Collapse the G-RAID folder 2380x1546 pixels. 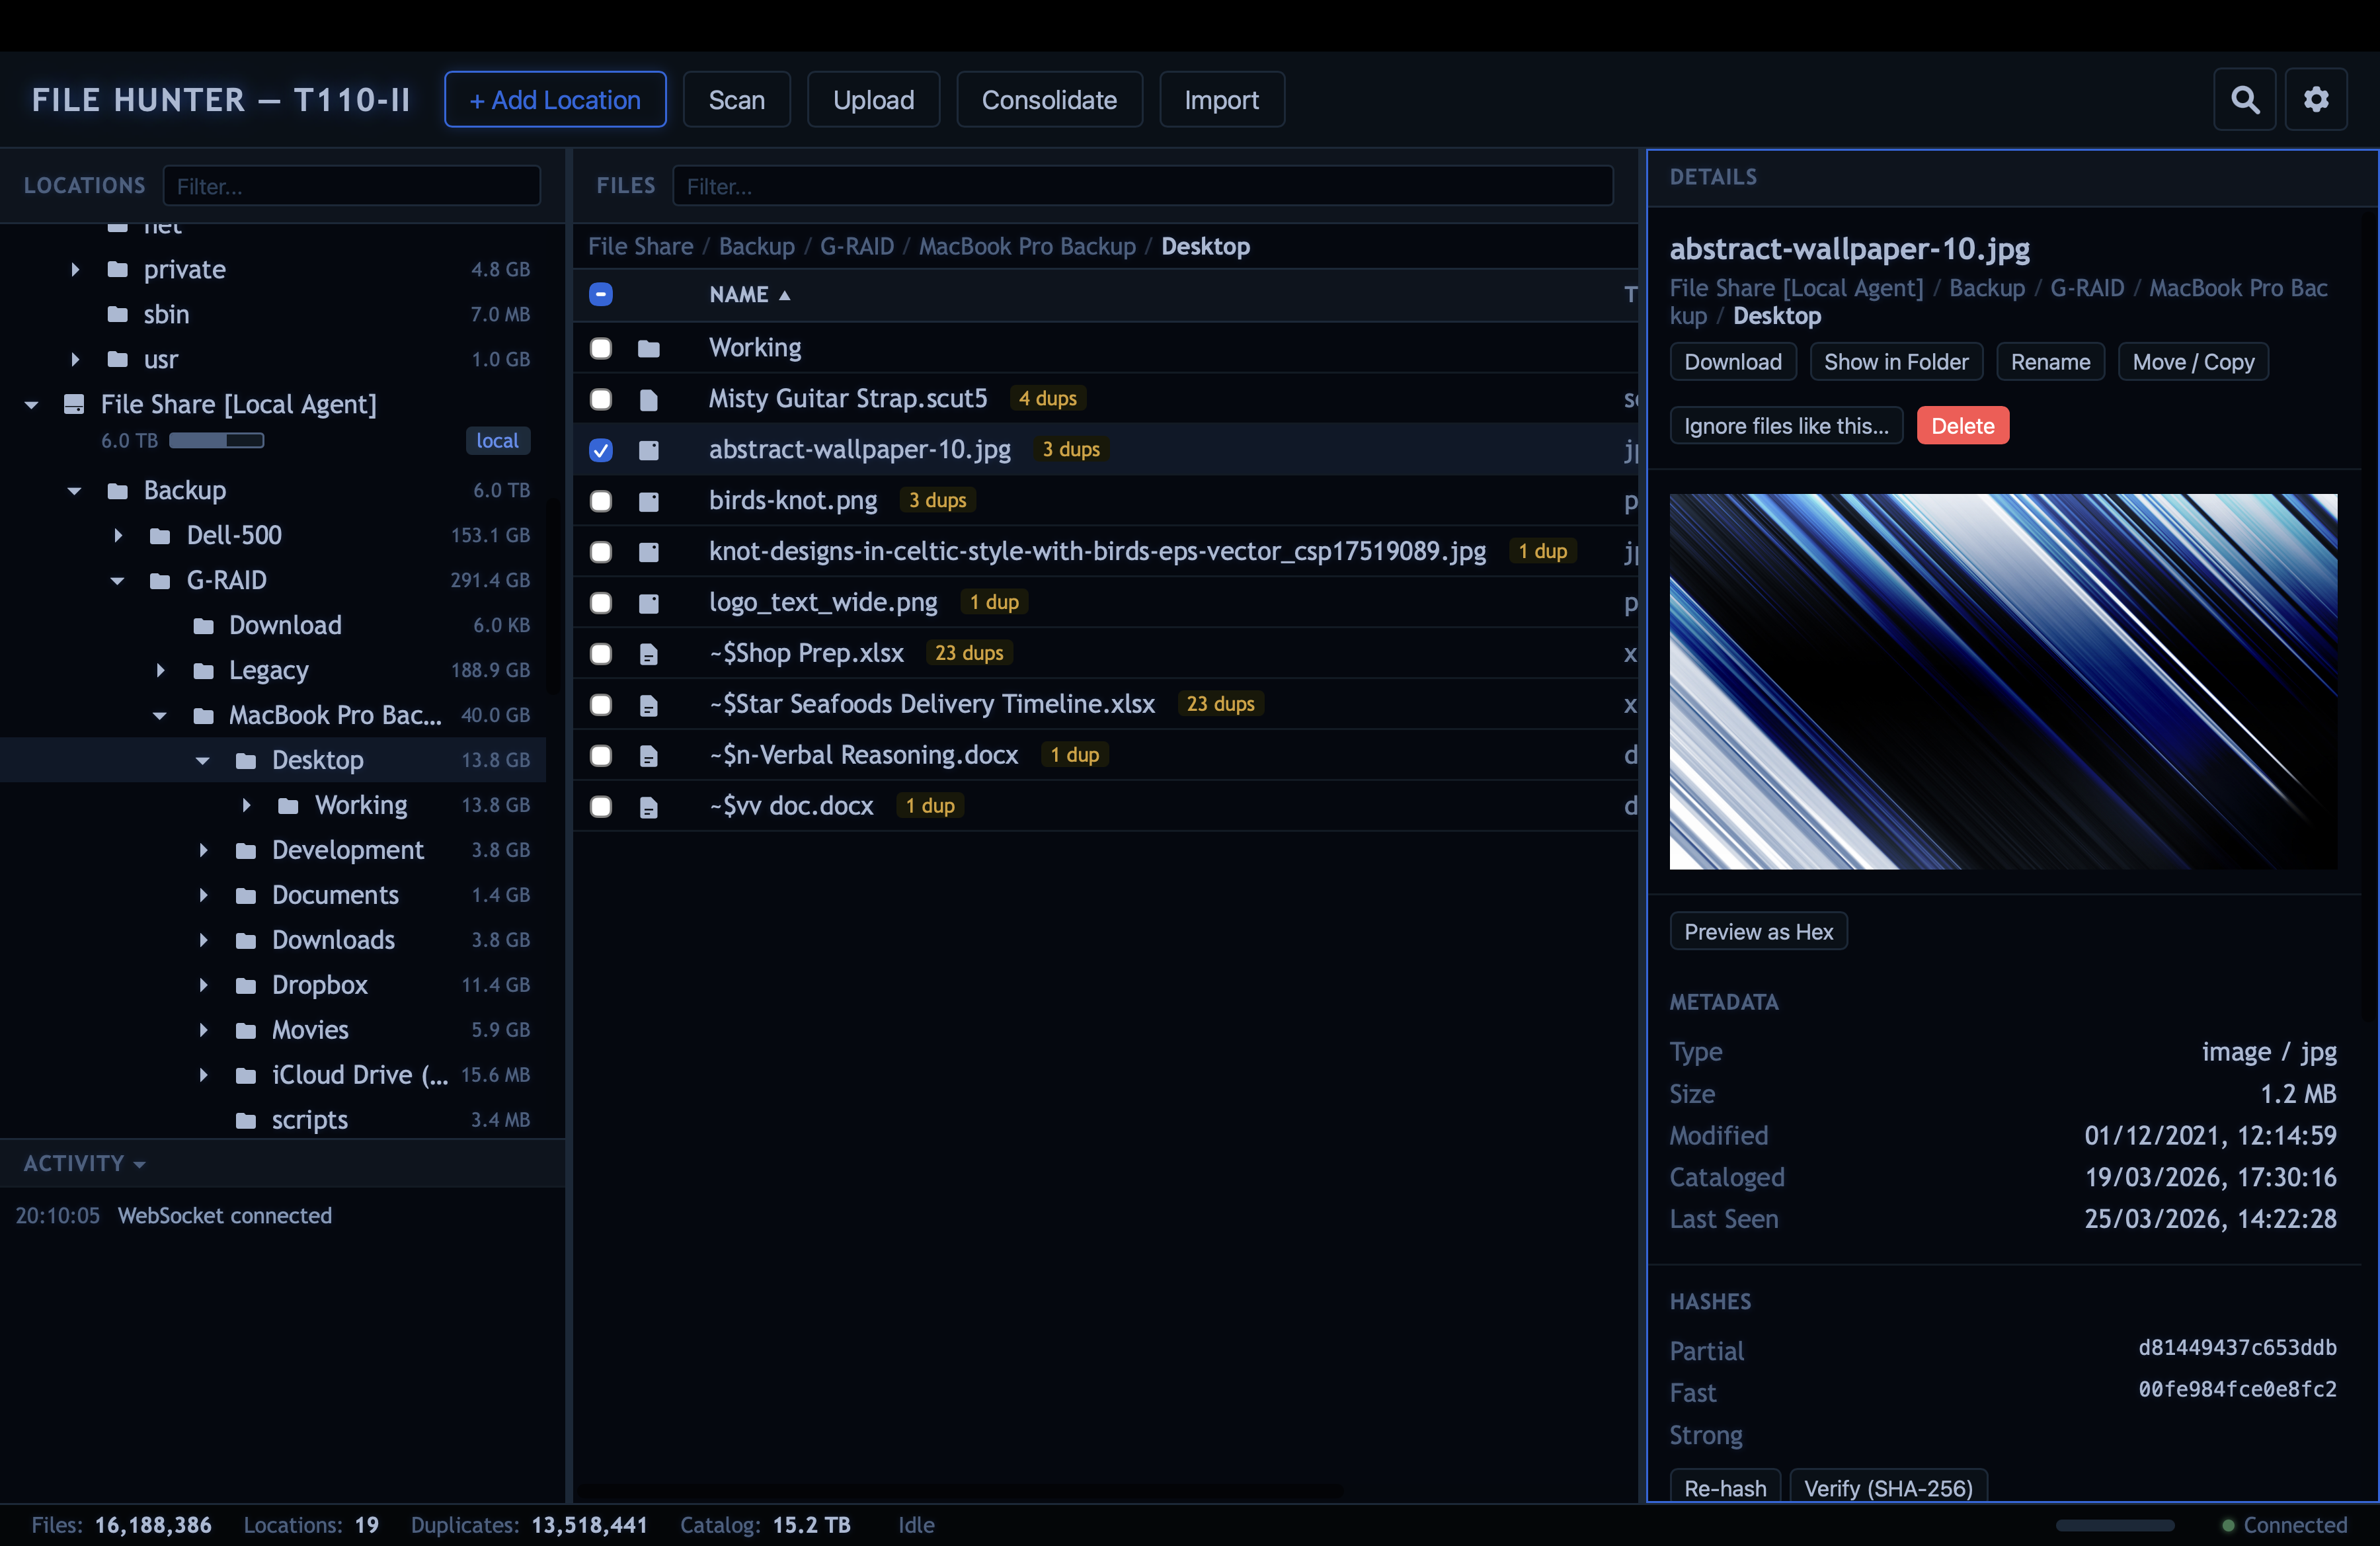[x=116, y=580]
